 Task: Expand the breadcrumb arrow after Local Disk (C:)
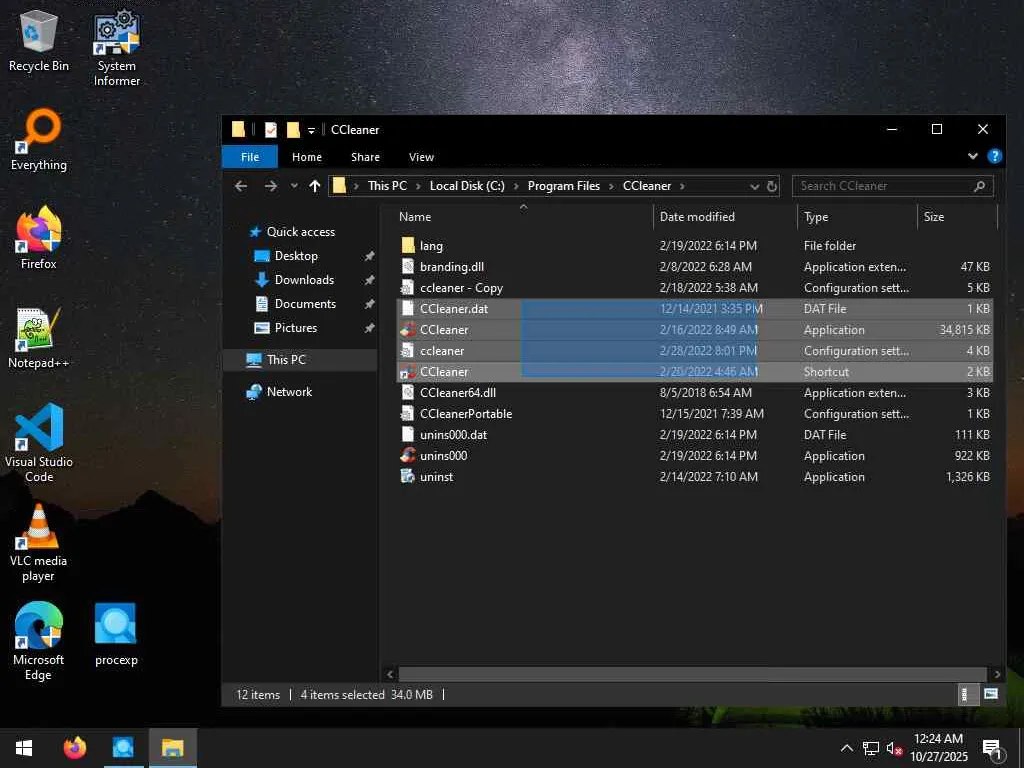(516, 186)
